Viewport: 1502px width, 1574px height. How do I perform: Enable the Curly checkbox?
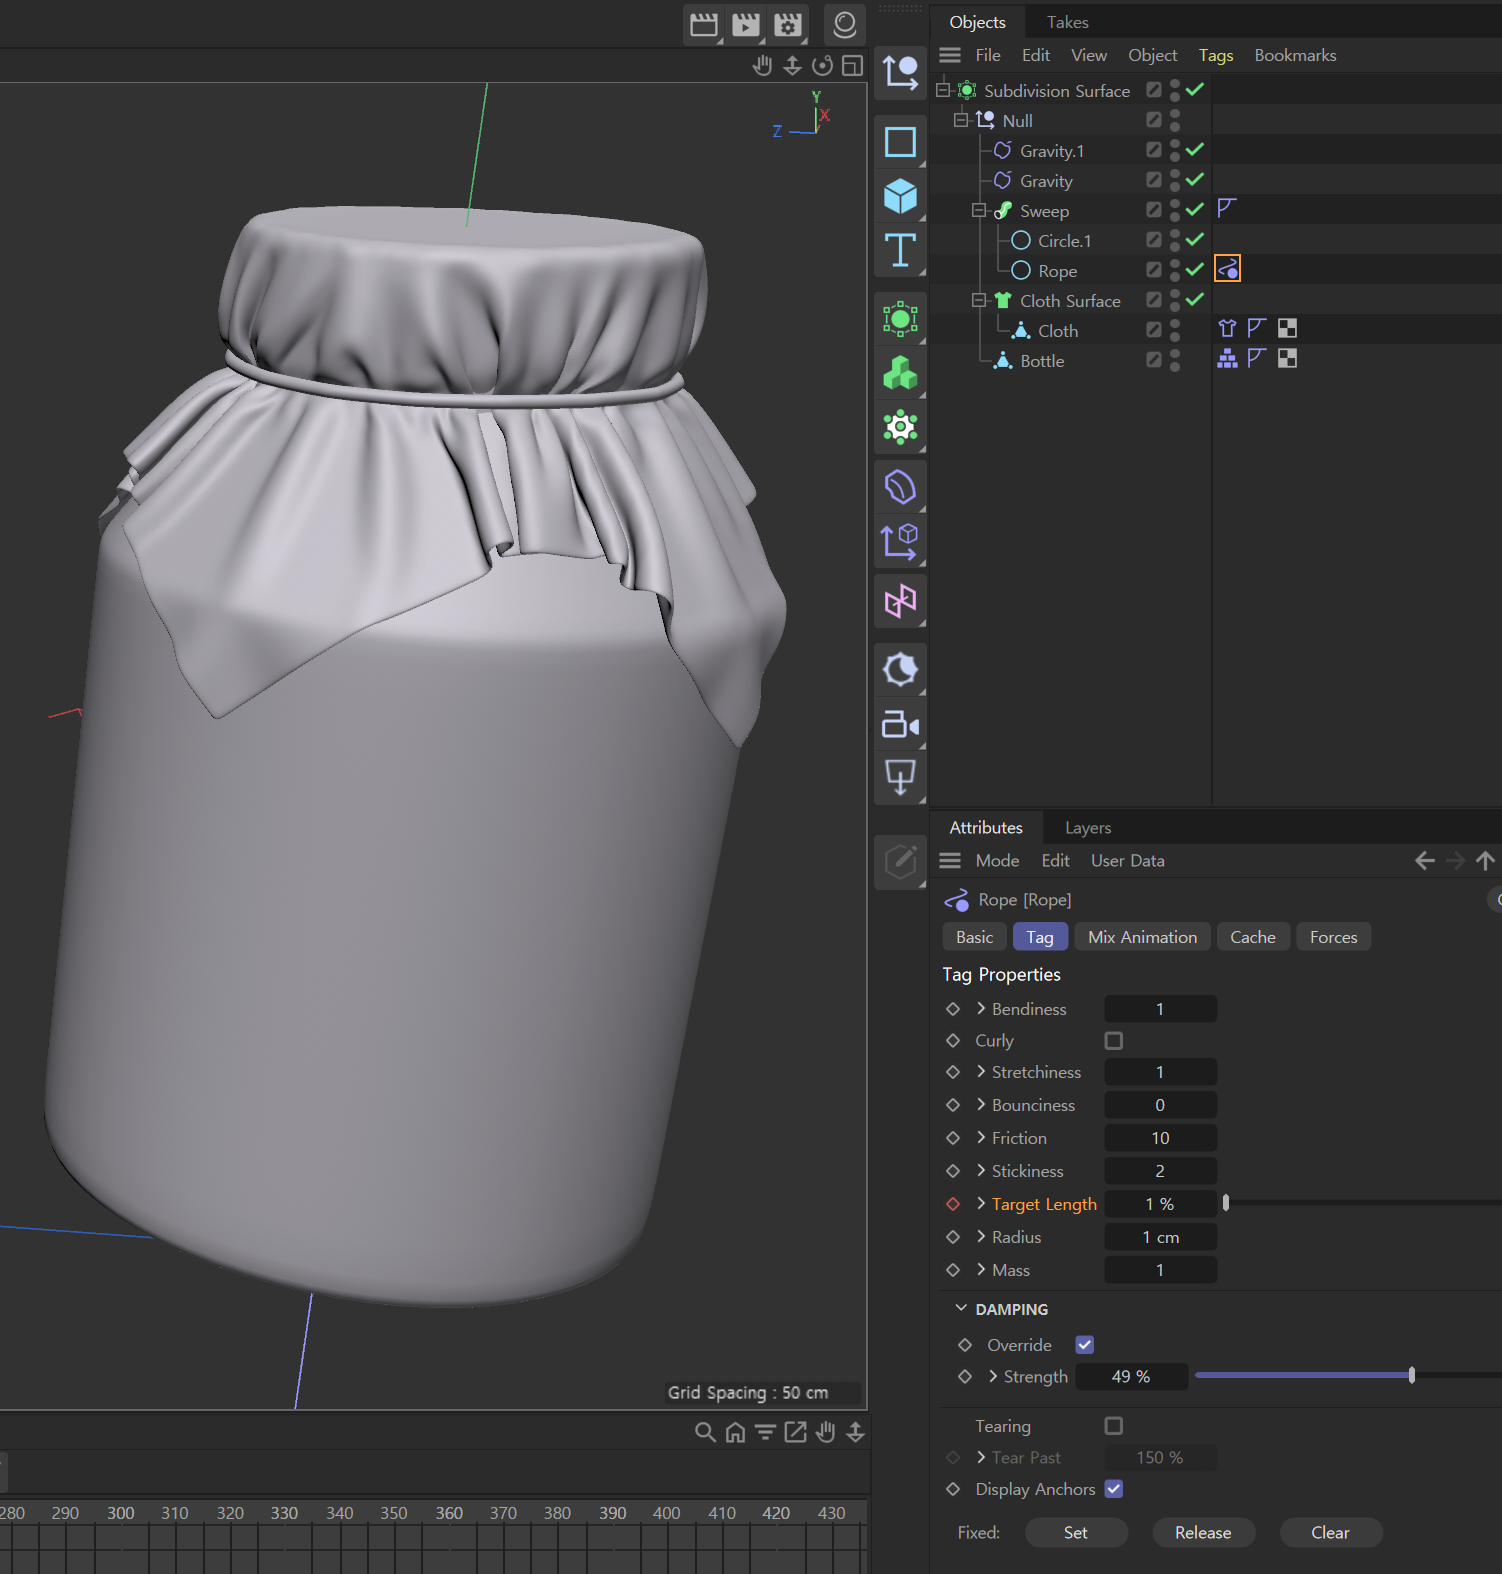(x=1113, y=1041)
